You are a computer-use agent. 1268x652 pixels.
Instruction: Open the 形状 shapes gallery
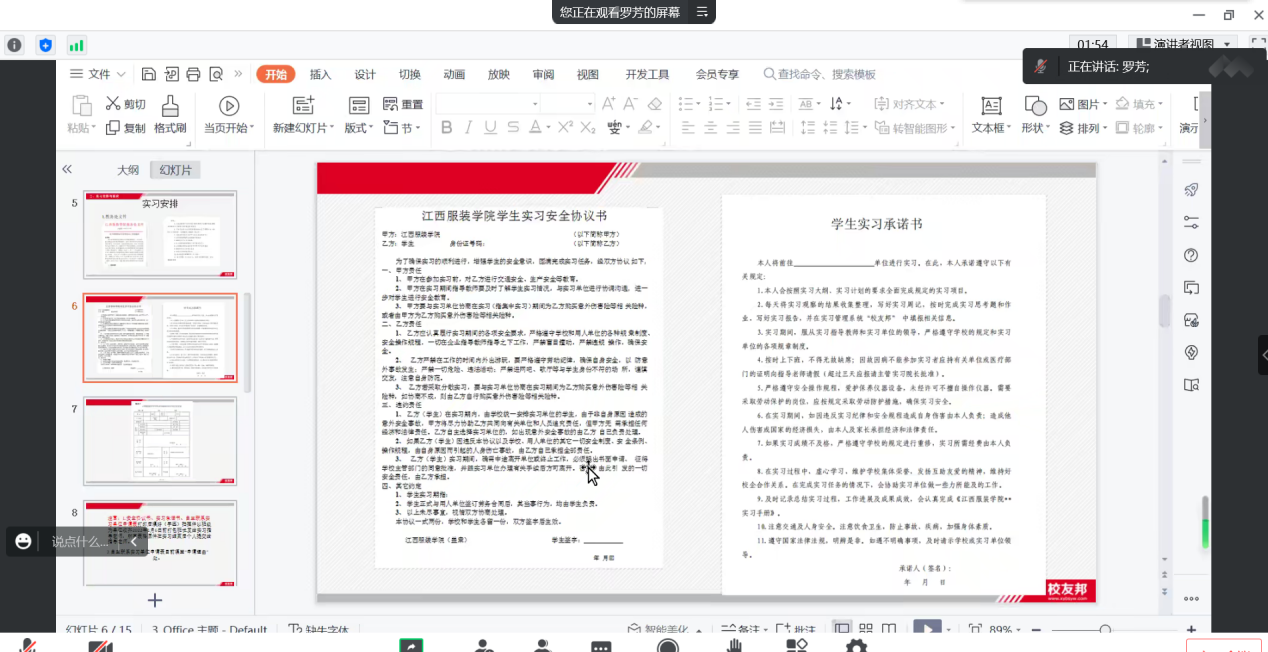tap(1035, 114)
